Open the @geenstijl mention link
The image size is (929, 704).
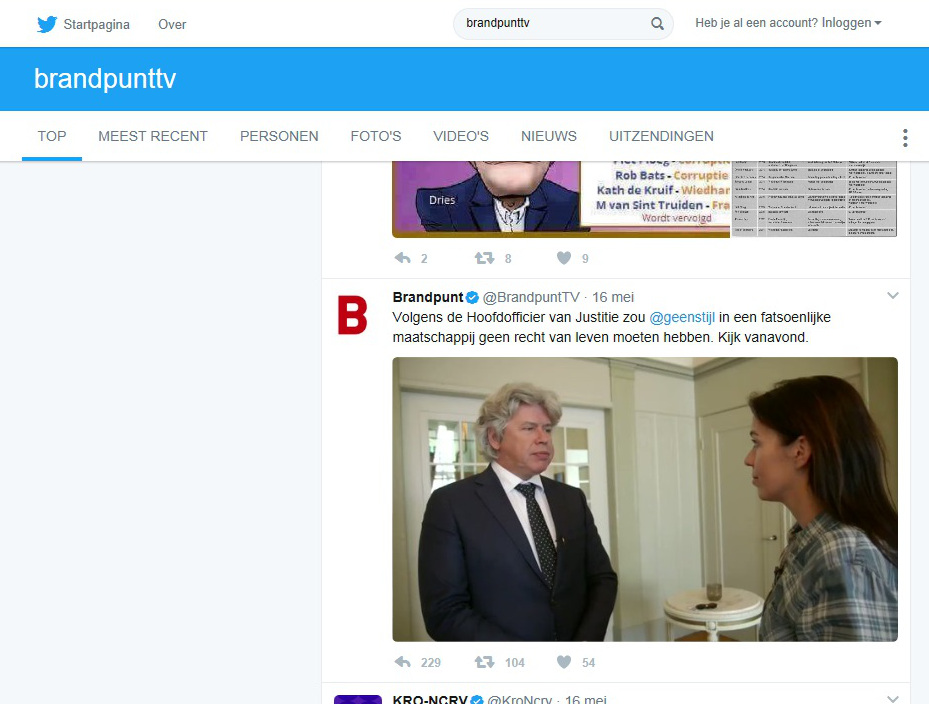(x=682, y=318)
